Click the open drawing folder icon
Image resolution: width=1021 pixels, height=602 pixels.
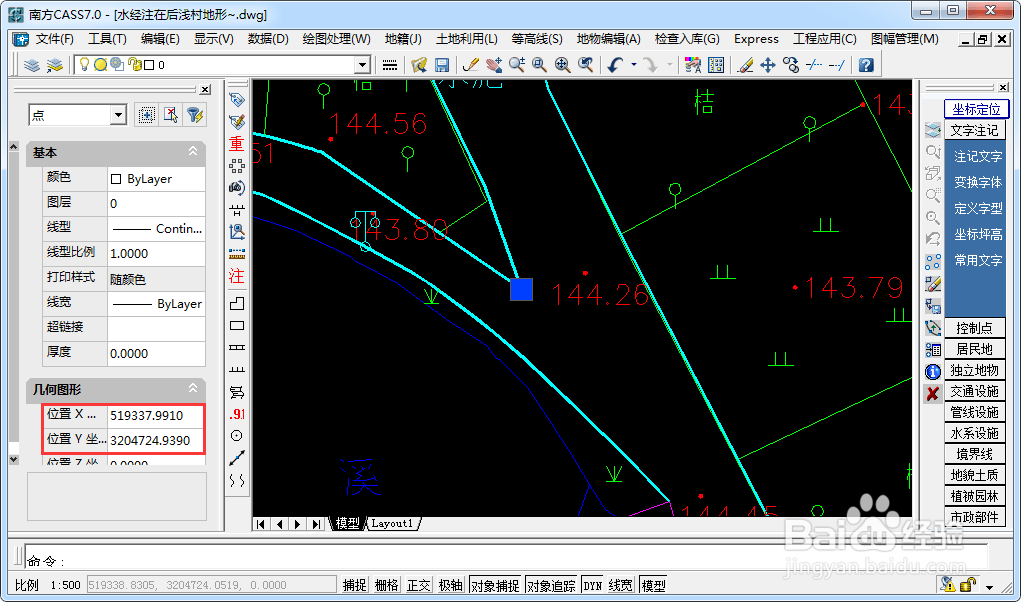click(419, 65)
